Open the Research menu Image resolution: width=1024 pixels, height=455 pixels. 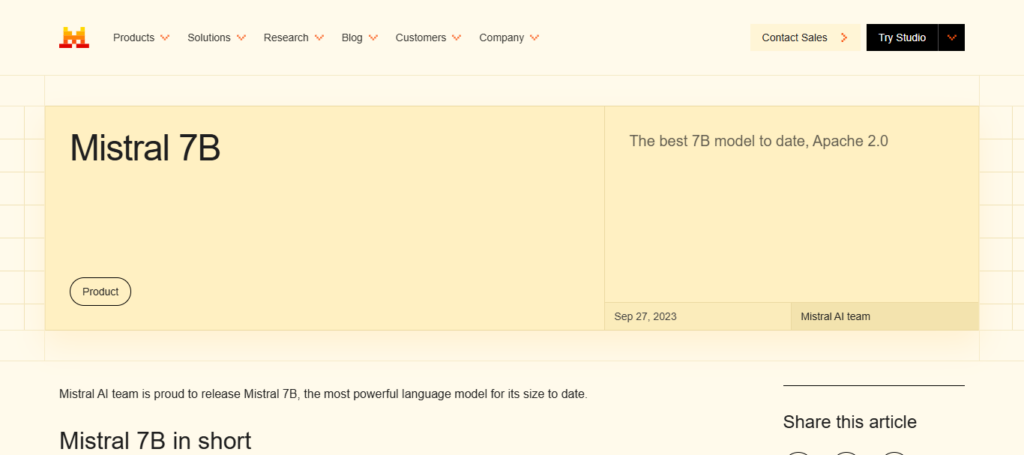coord(286,38)
